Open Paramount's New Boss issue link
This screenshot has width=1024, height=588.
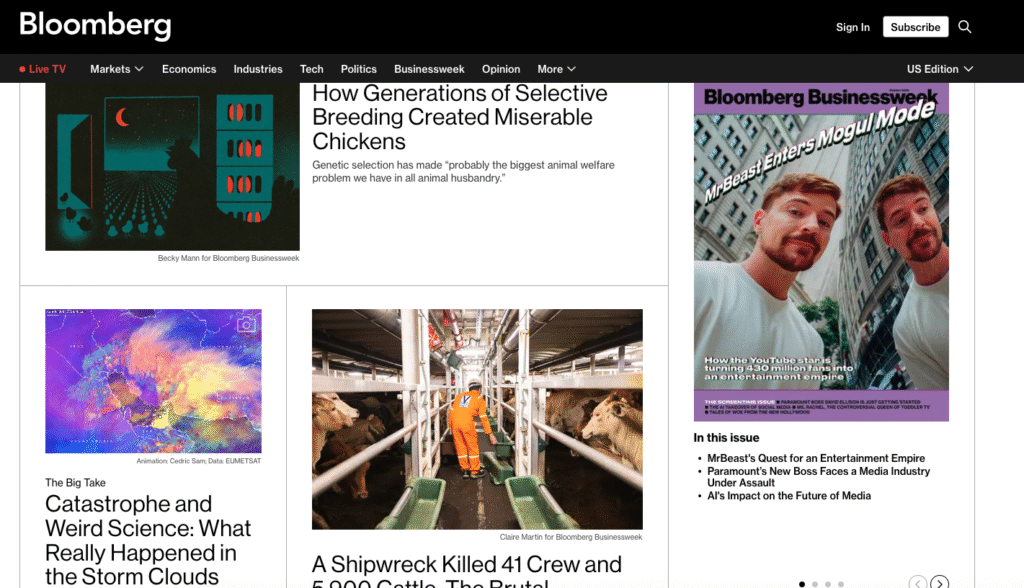818,477
